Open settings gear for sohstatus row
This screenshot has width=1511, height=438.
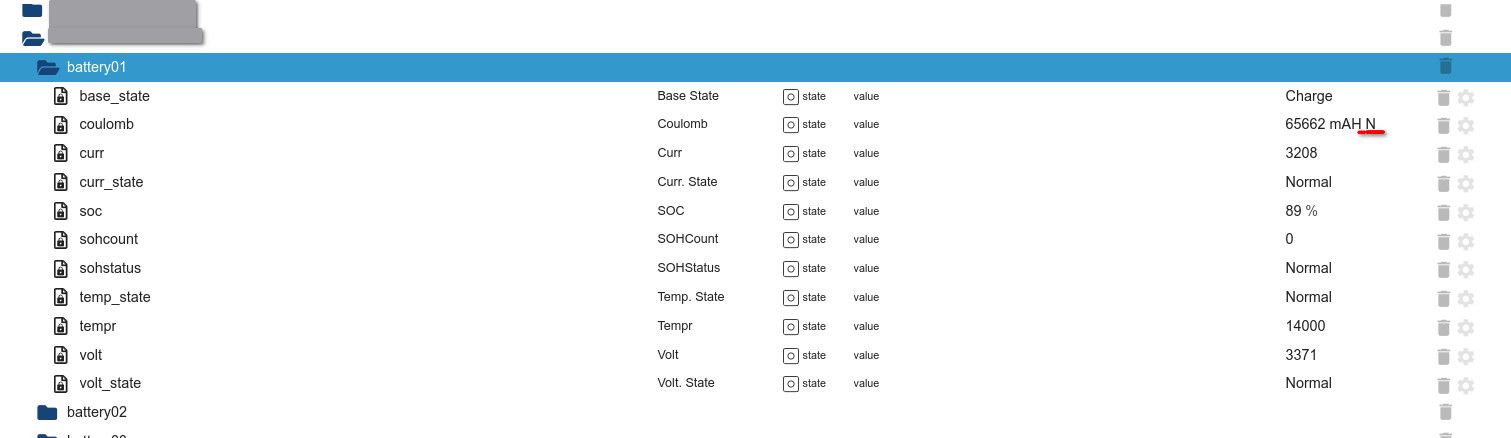[1466, 270]
